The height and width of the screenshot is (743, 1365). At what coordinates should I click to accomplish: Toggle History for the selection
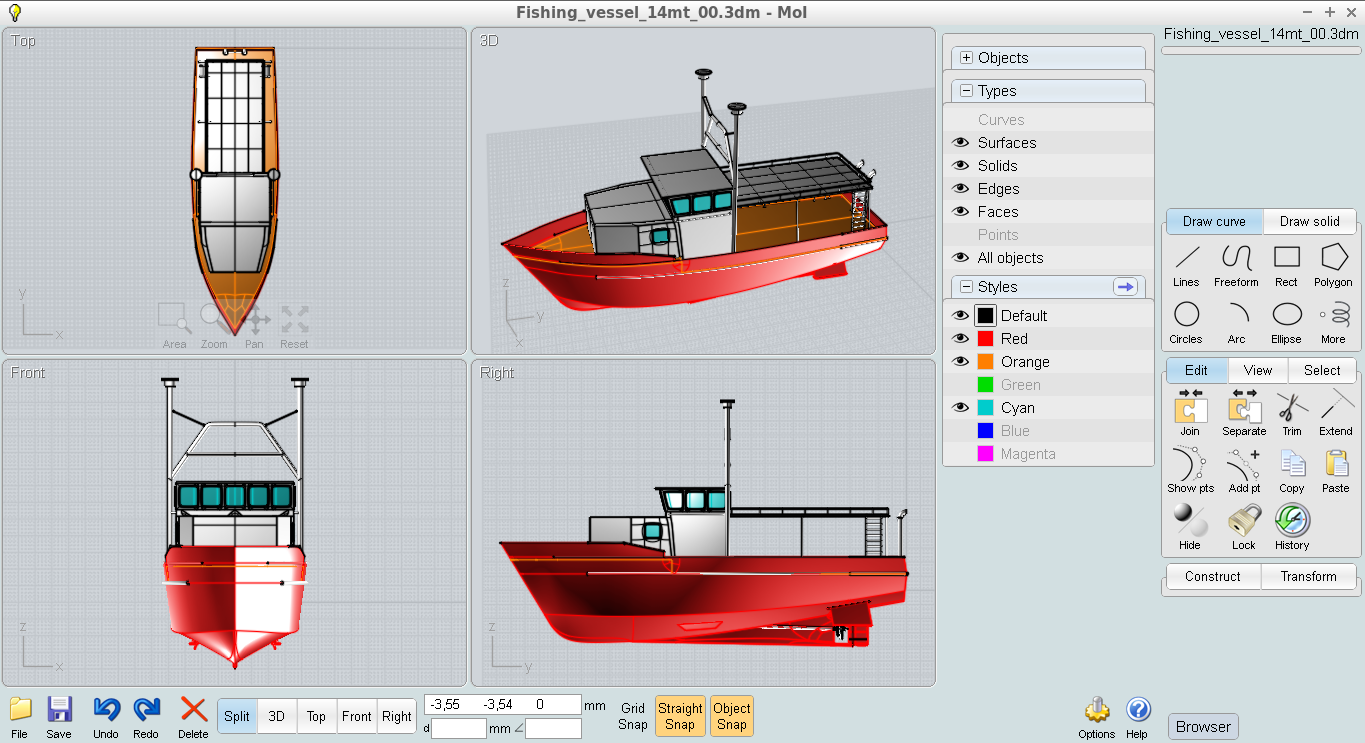pos(1292,527)
